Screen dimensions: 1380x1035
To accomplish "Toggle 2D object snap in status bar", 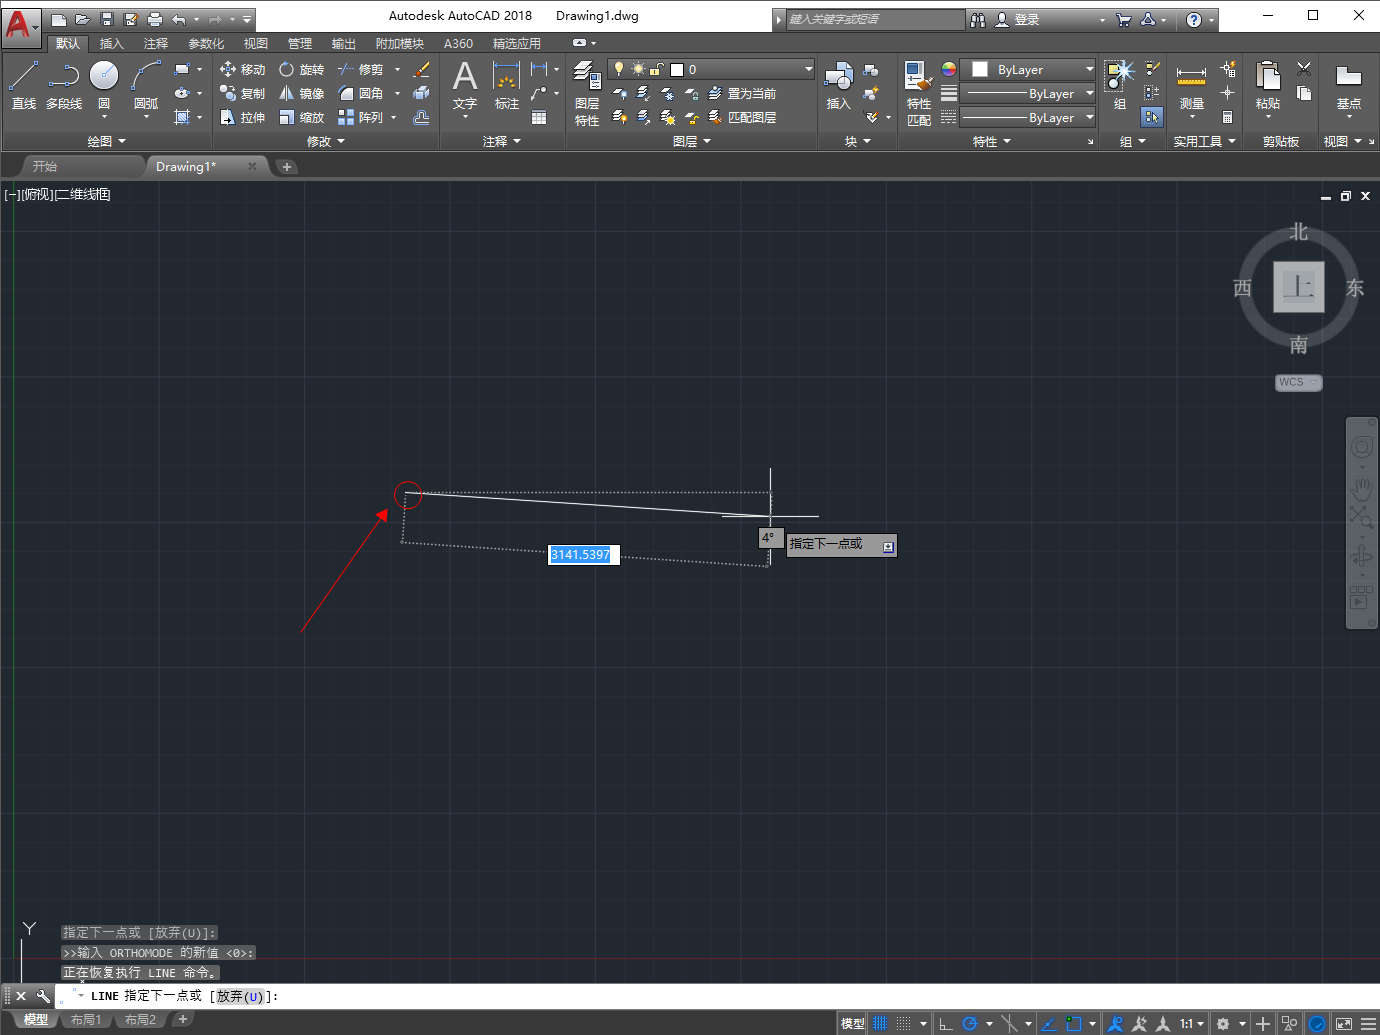I will point(1074,1023).
